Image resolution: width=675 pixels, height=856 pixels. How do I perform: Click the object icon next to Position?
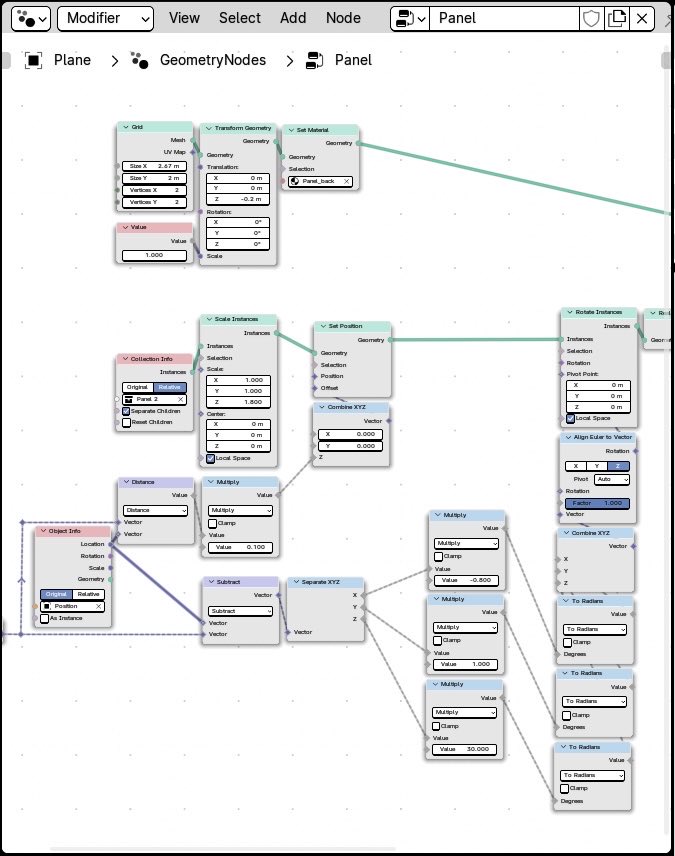(x=46, y=607)
